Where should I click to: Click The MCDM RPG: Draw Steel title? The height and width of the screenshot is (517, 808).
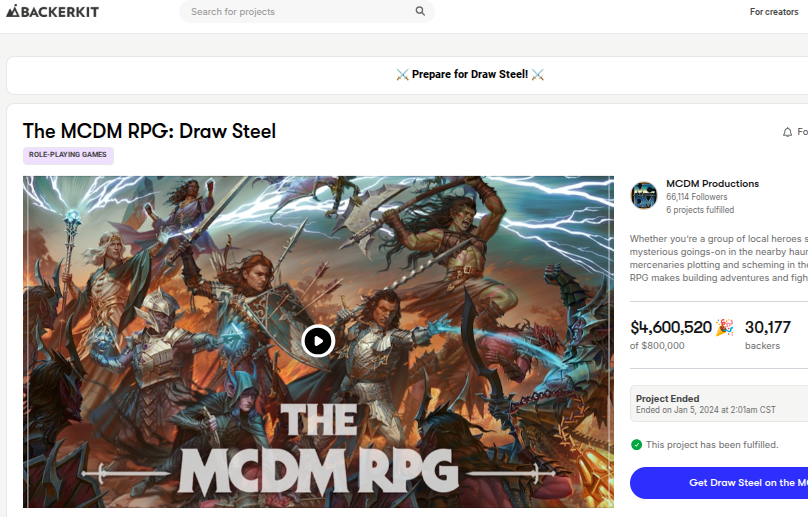click(x=149, y=131)
